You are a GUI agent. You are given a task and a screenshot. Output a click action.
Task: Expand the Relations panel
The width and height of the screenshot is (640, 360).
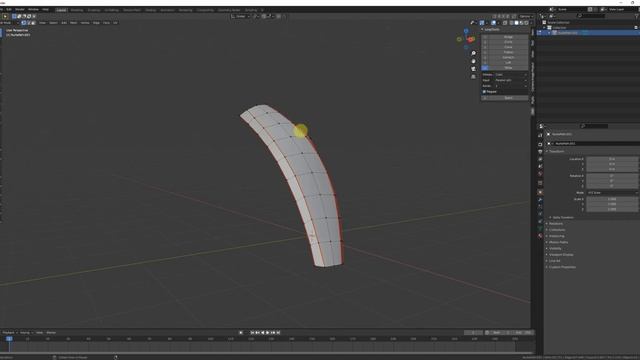556,224
